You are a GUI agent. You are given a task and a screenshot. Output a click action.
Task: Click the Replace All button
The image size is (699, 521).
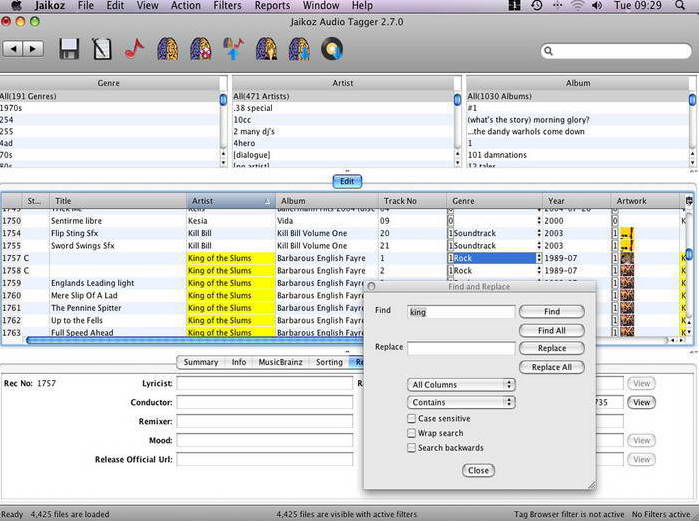[x=552, y=367]
